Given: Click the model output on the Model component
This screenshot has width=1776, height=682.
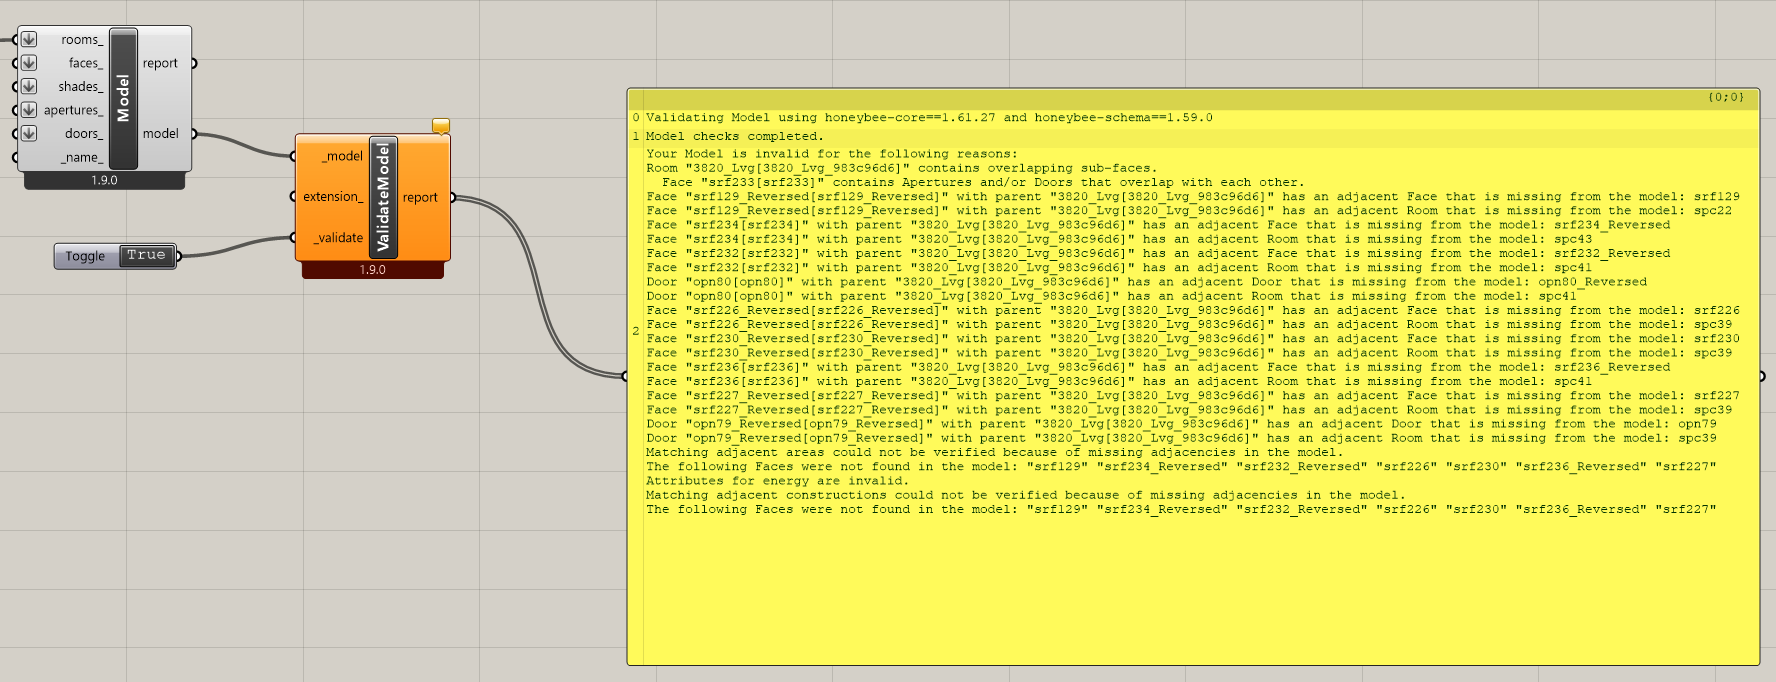Looking at the screenshot, I should pyautogui.click(x=160, y=134).
